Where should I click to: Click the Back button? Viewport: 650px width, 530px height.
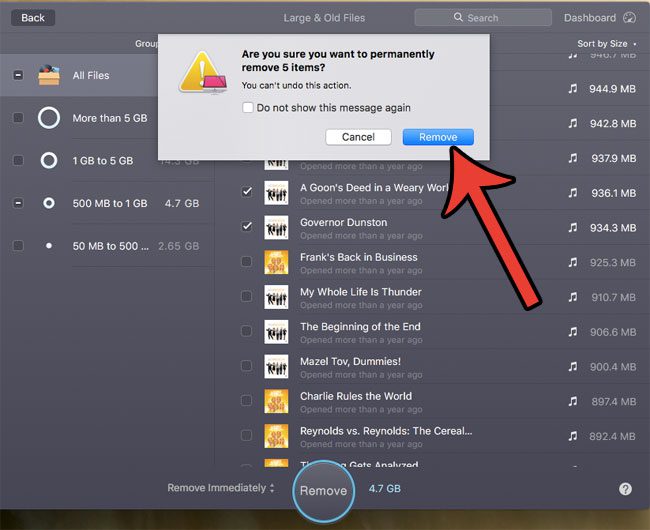pyautogui.click(x=33, y=18)
